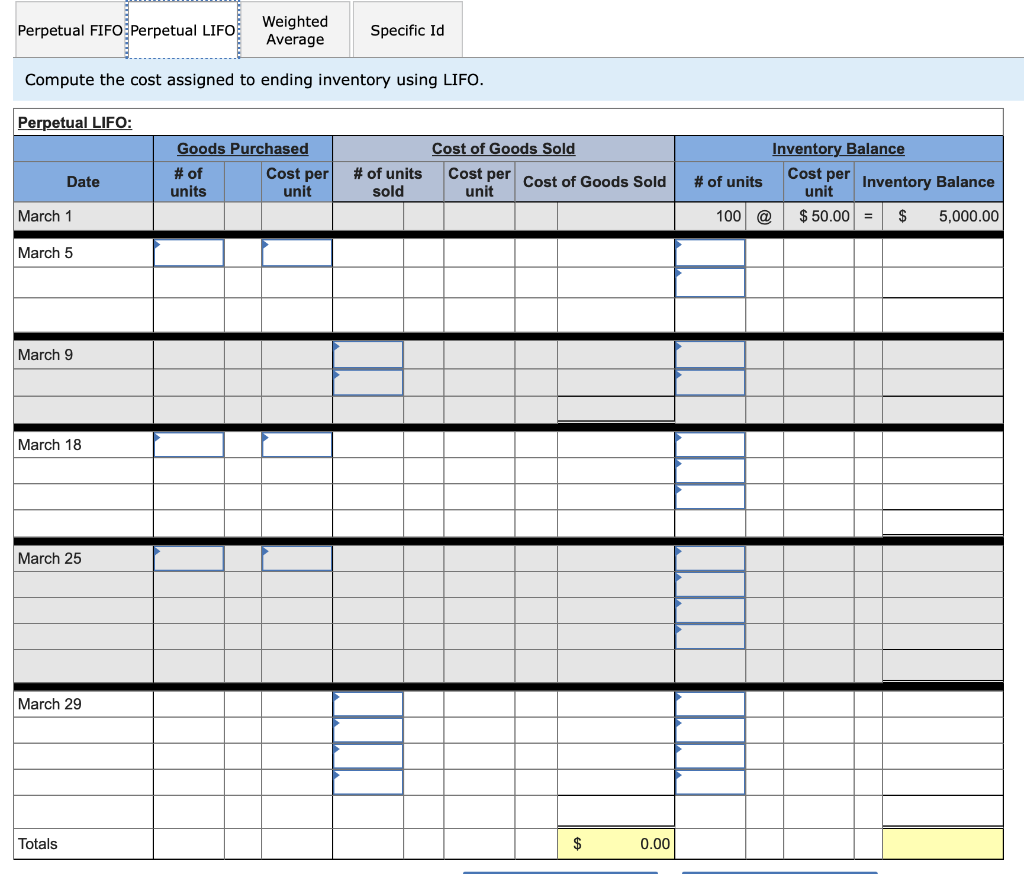
Task: Click the 'Date' column header
Action: pyautogui.click(x=84, y=182)
